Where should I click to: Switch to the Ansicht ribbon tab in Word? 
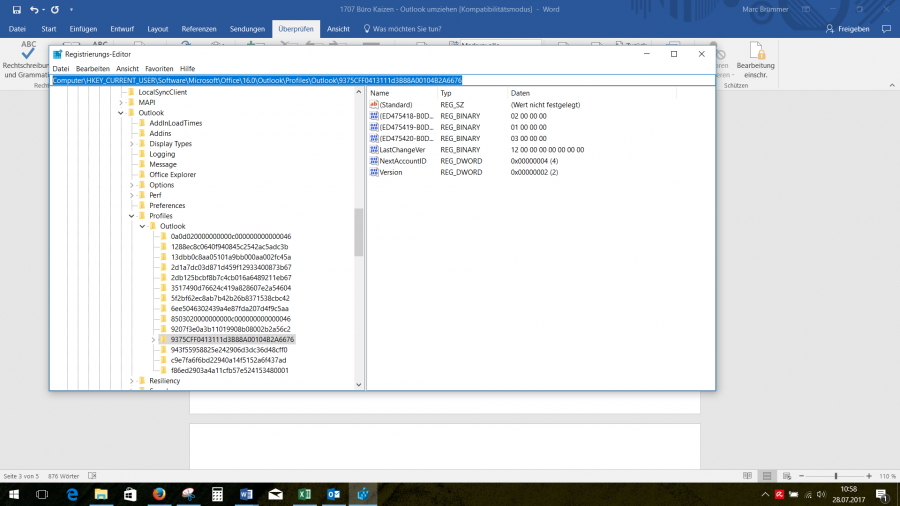click(x=338, y=29)
